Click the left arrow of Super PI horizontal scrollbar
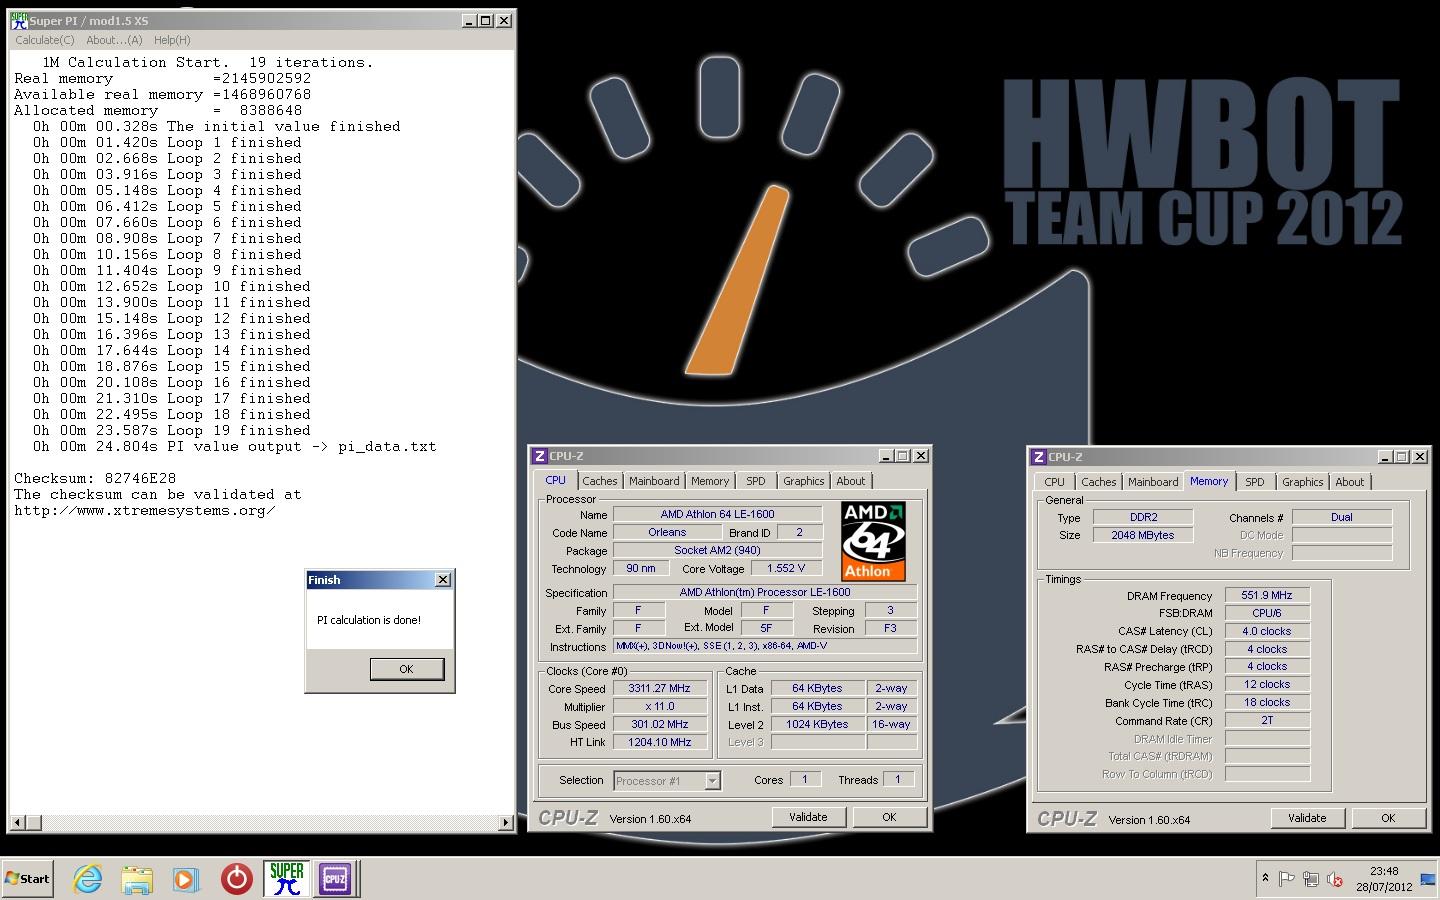 [x=17, y=823]
